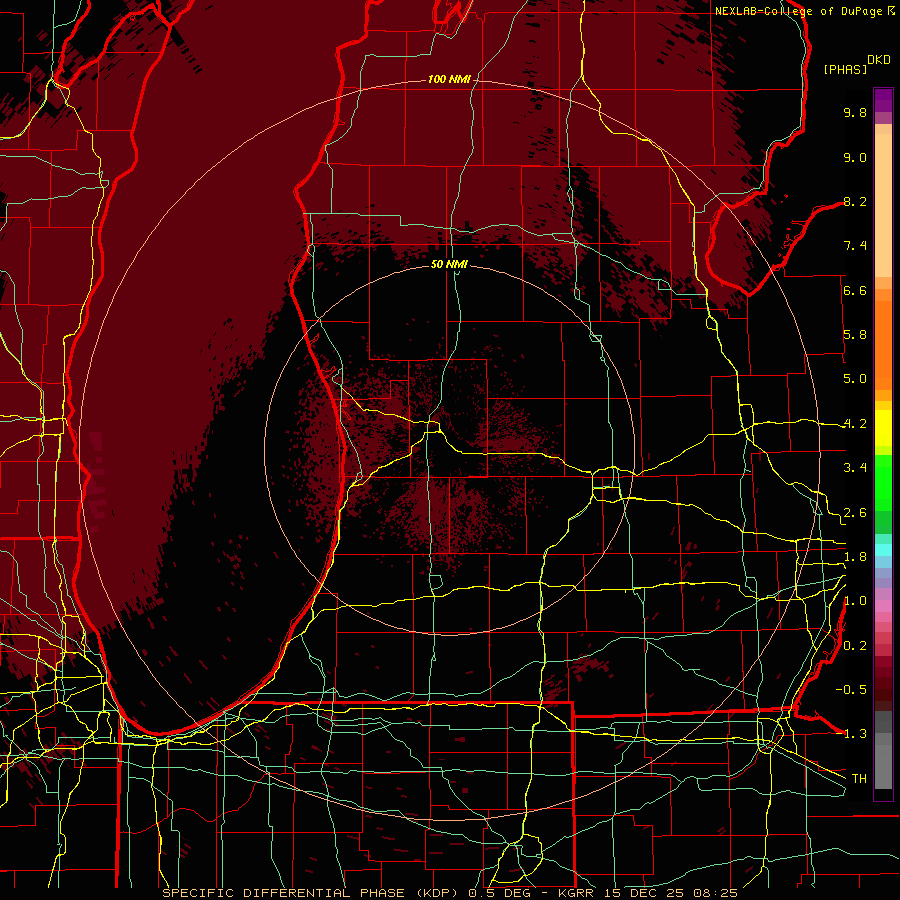Select the 100 NMI range ring label
The height and width of the screenshot is (900, 900).
(449, 79)
